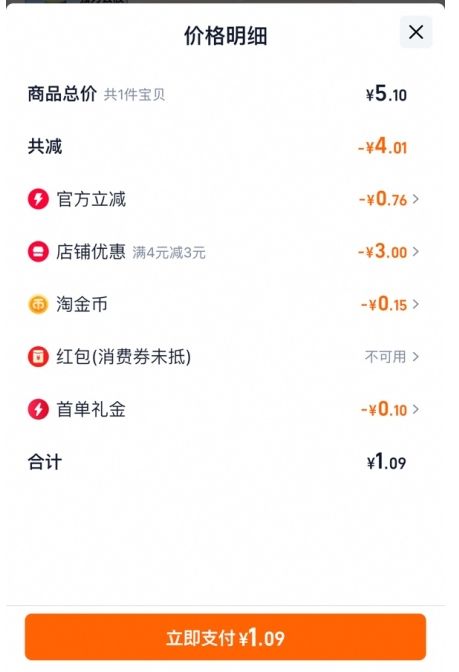Tap the 红包(消费券未抵) label
Screen dimensions: 459x672
pos(124,357)
